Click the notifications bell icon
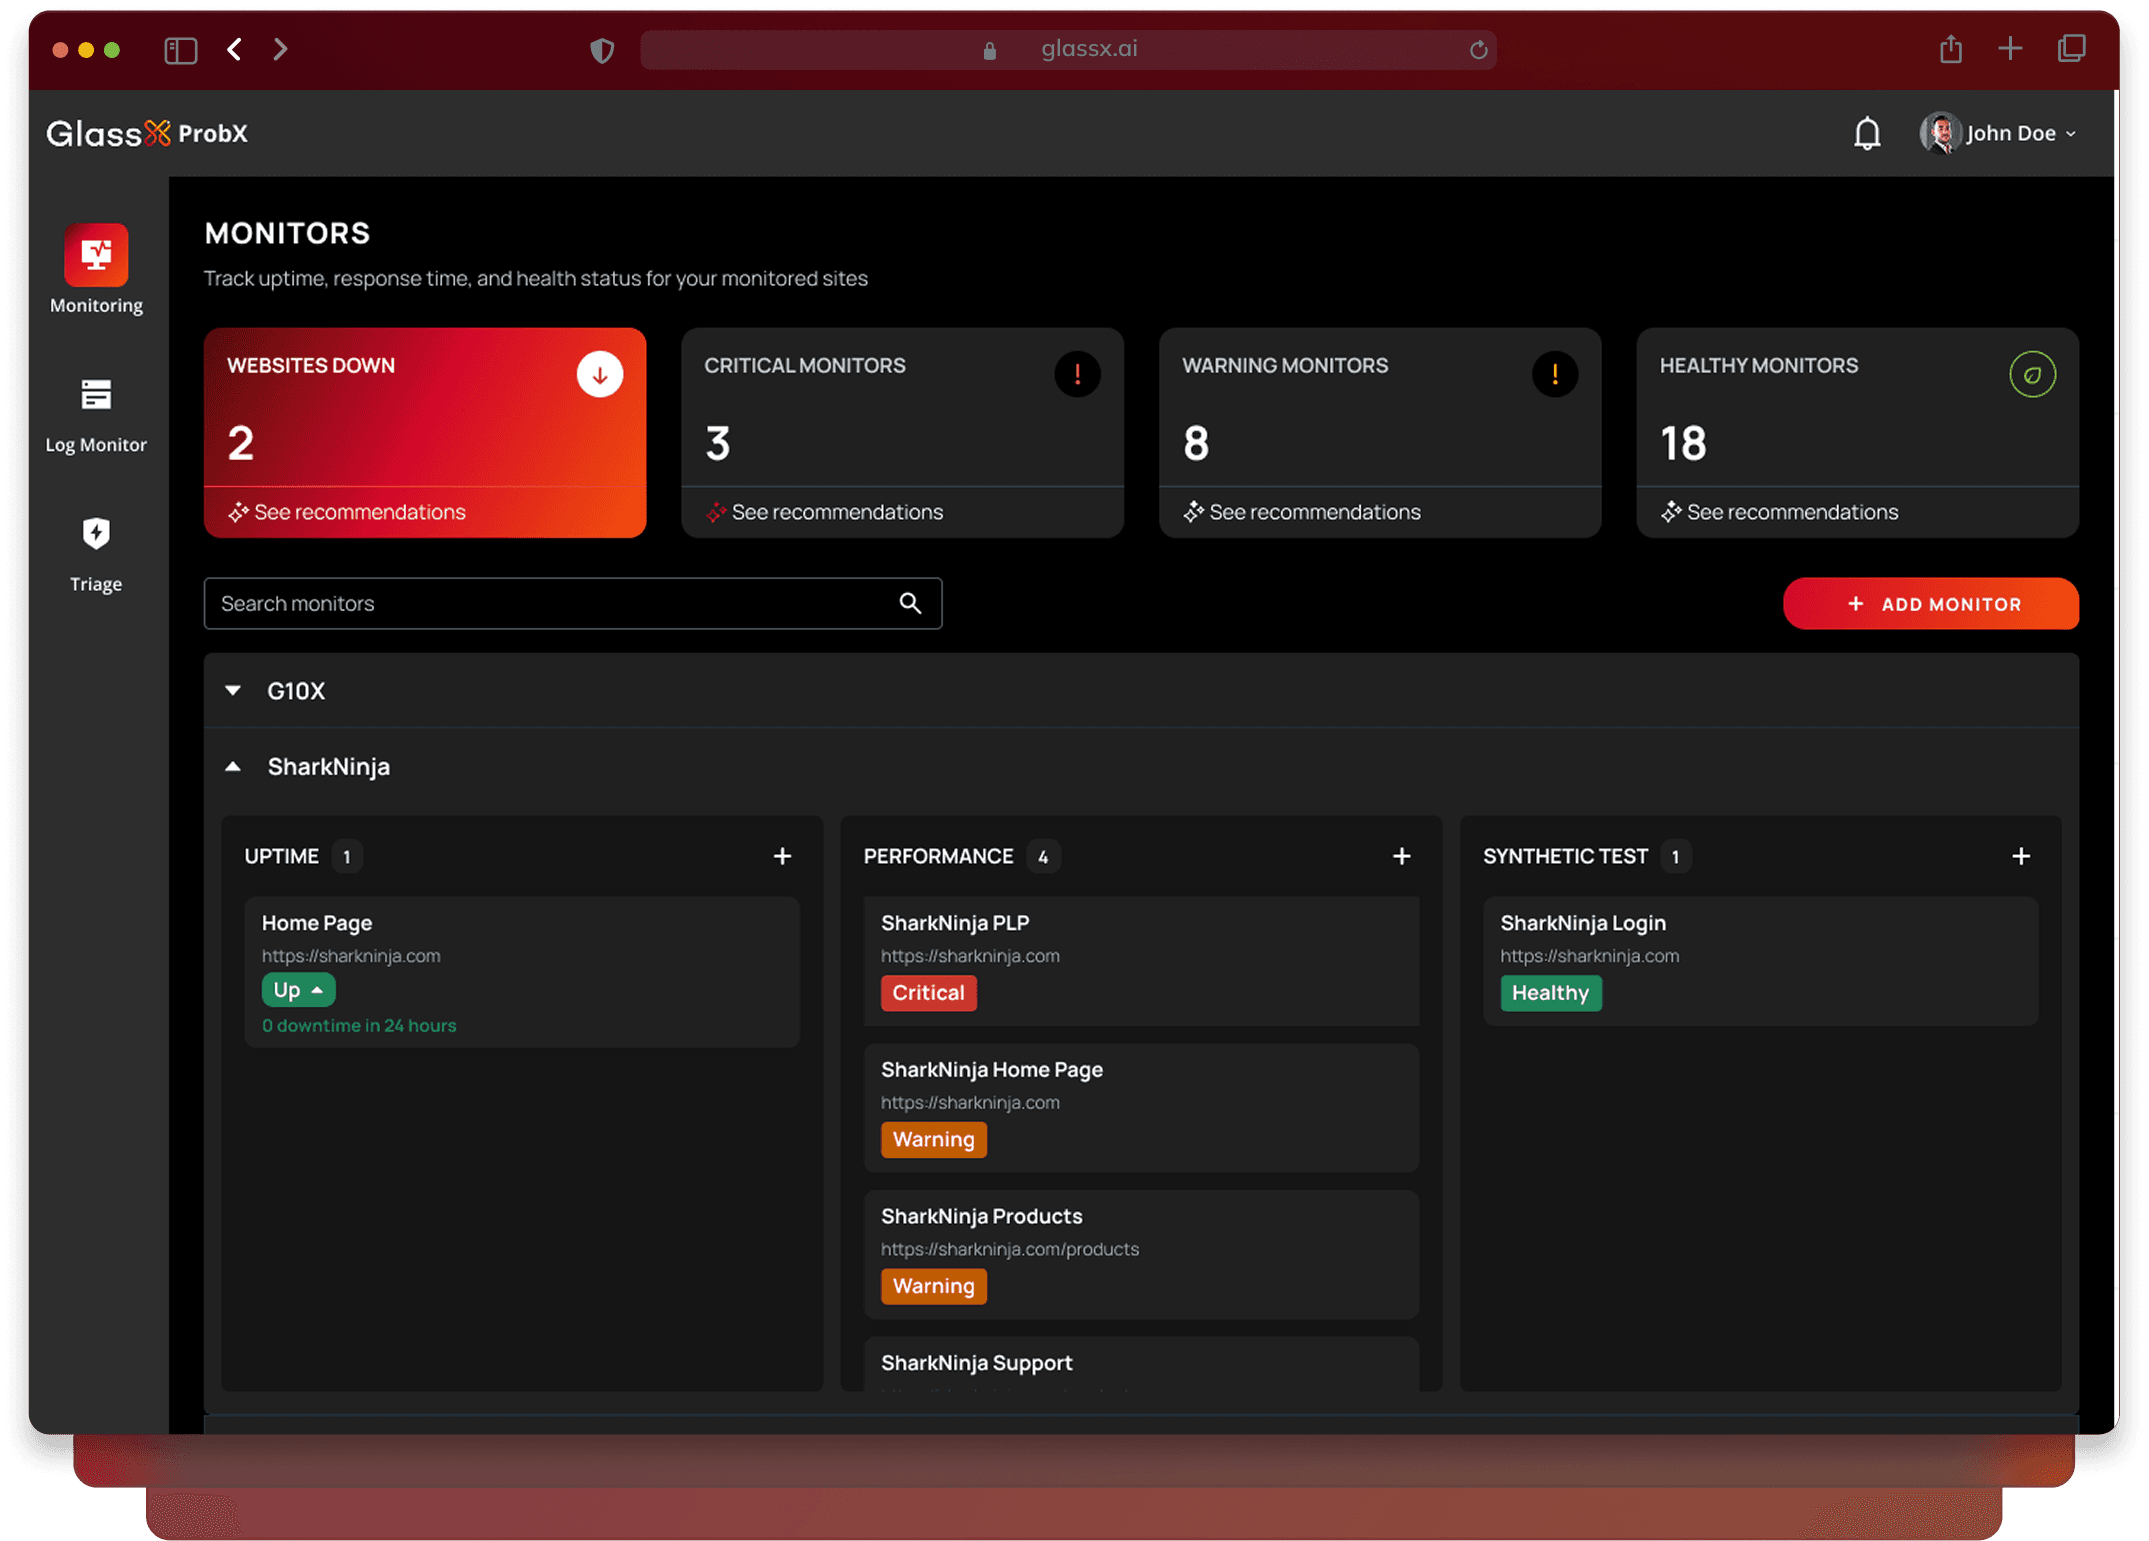This screenshot has height=1541, width=2149. 1866,133
